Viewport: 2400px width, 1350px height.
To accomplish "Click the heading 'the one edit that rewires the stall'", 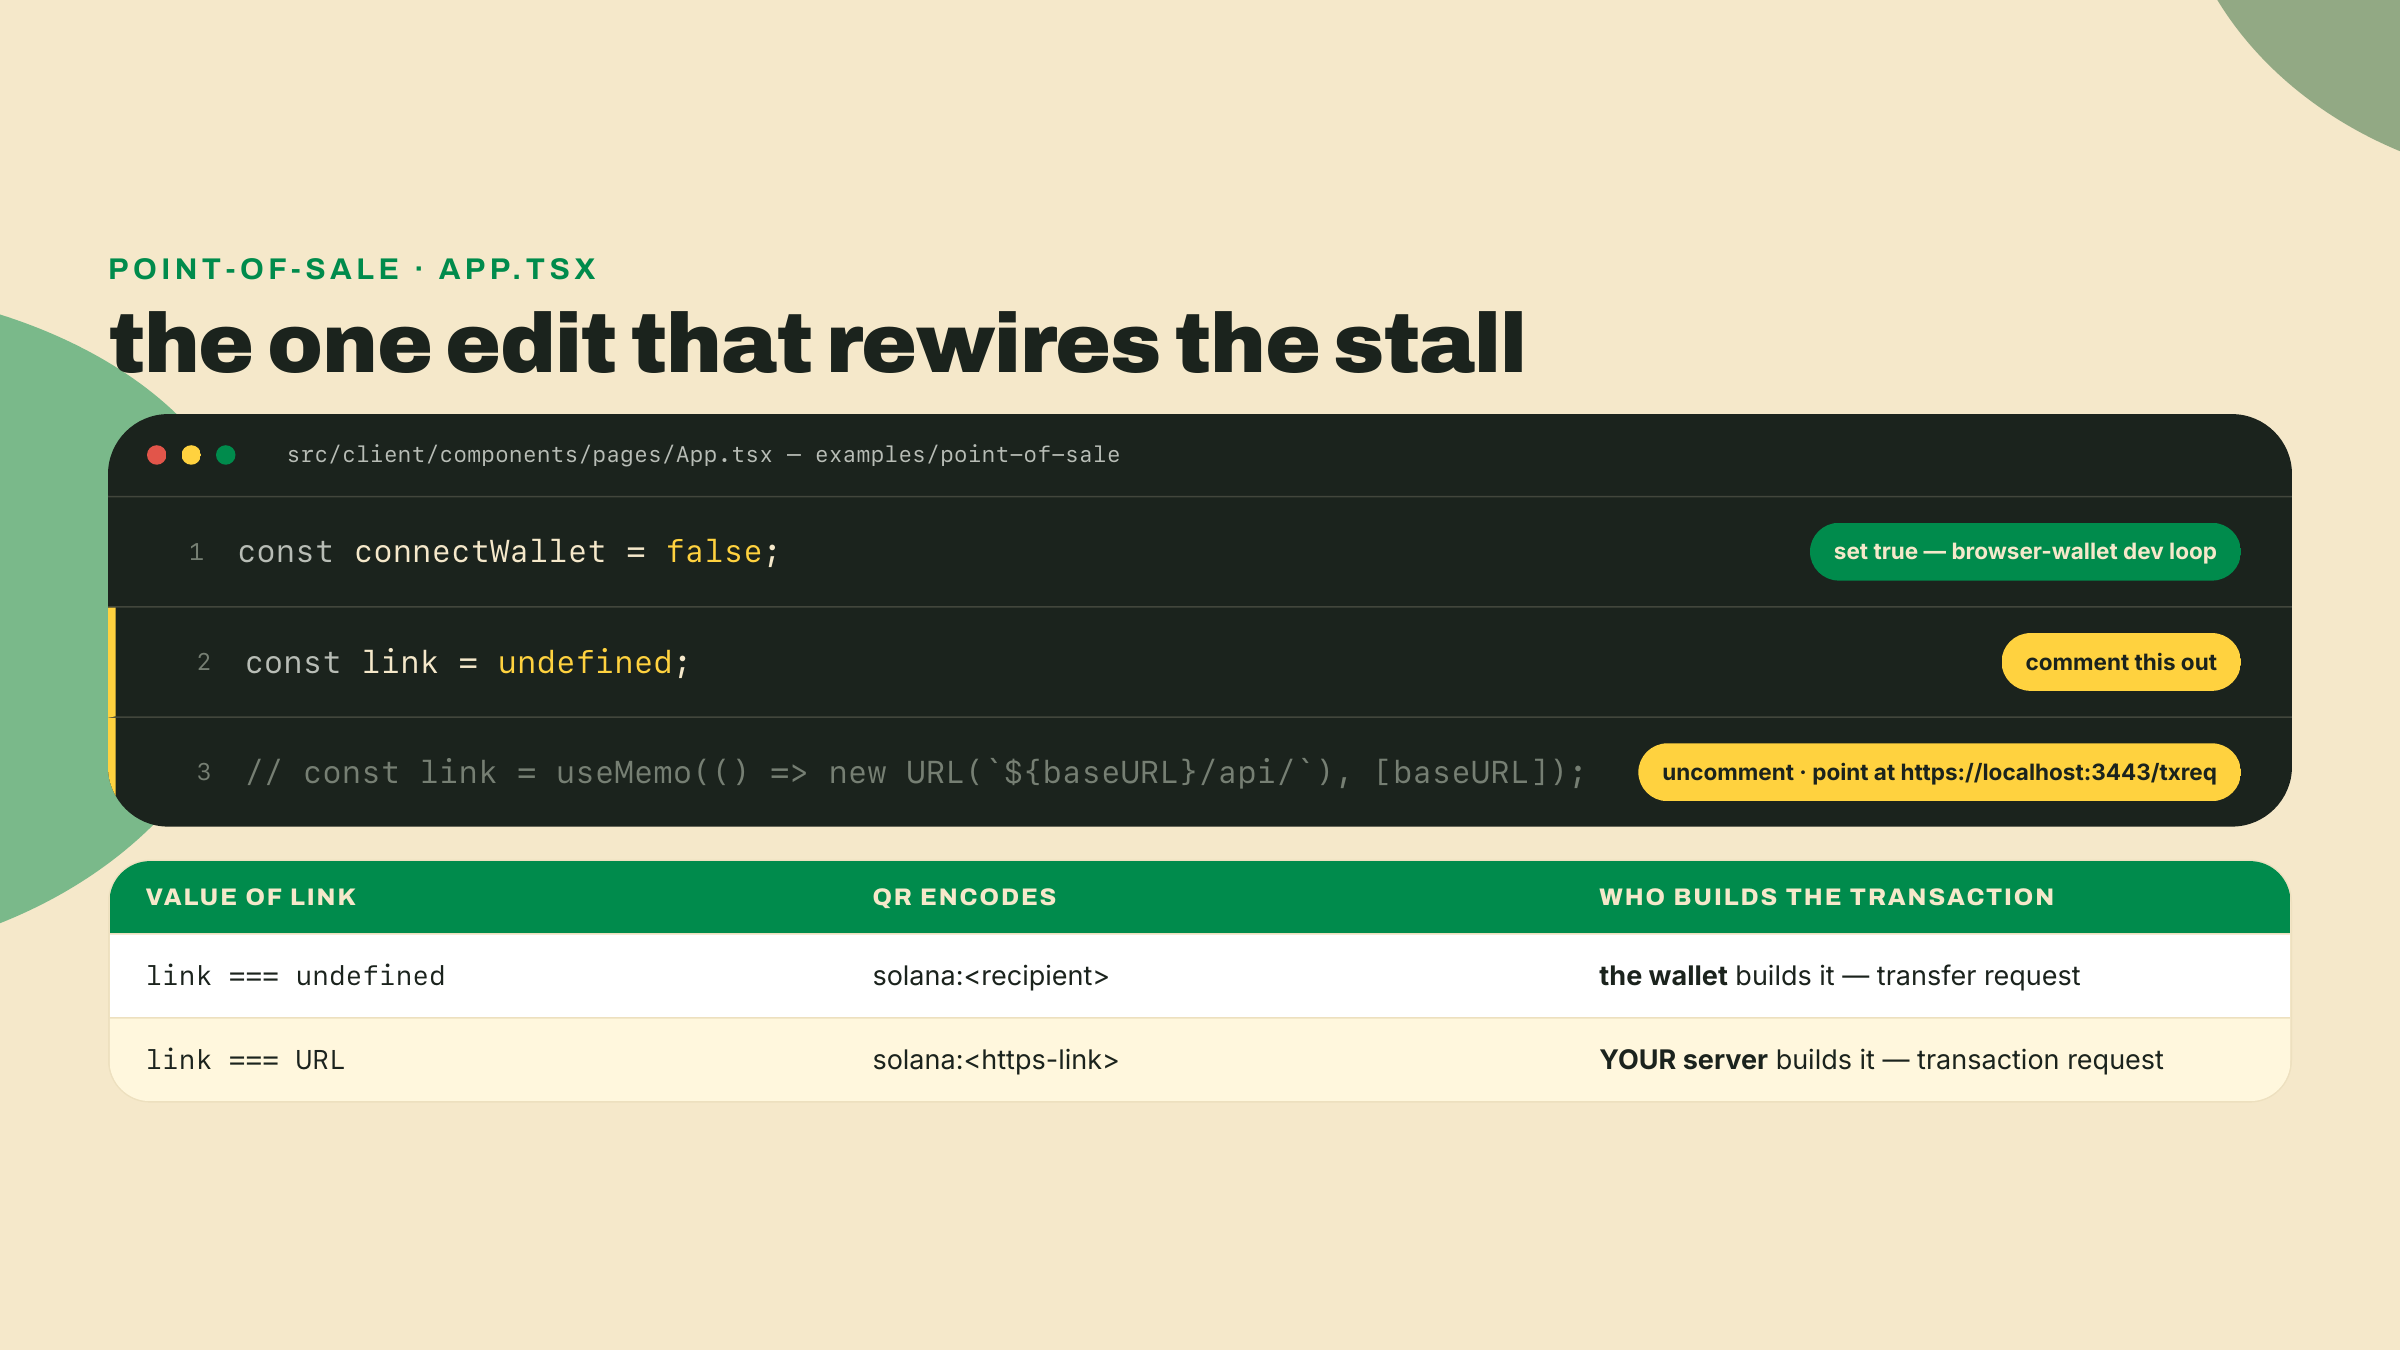I will click(x=816, y=344).
